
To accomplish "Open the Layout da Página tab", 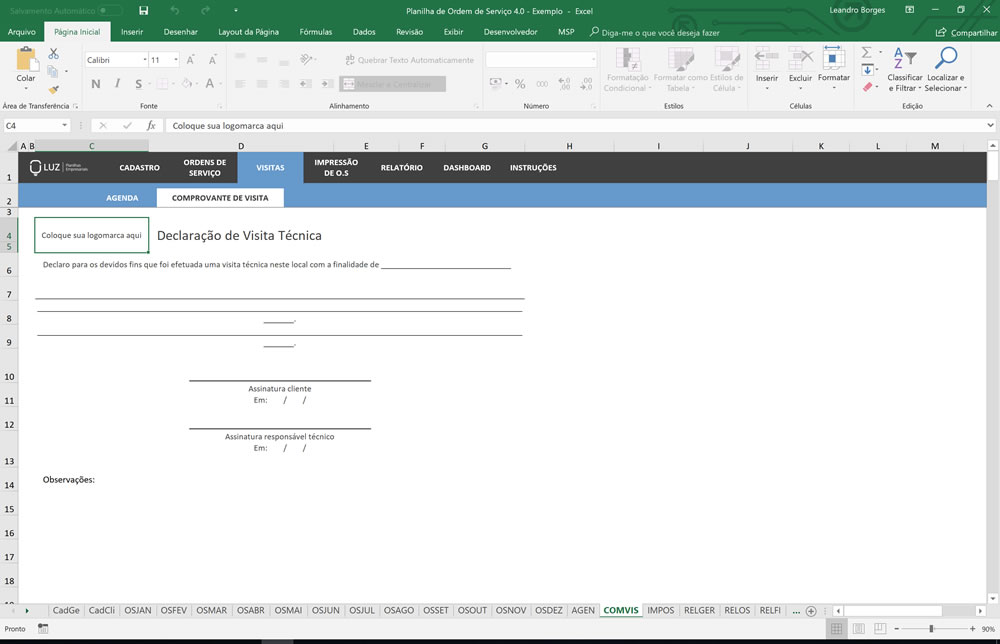I will click(248, 32).
